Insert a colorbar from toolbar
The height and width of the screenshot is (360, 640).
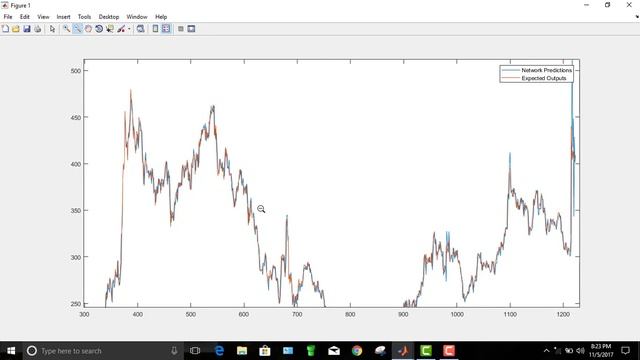(155, 29)
